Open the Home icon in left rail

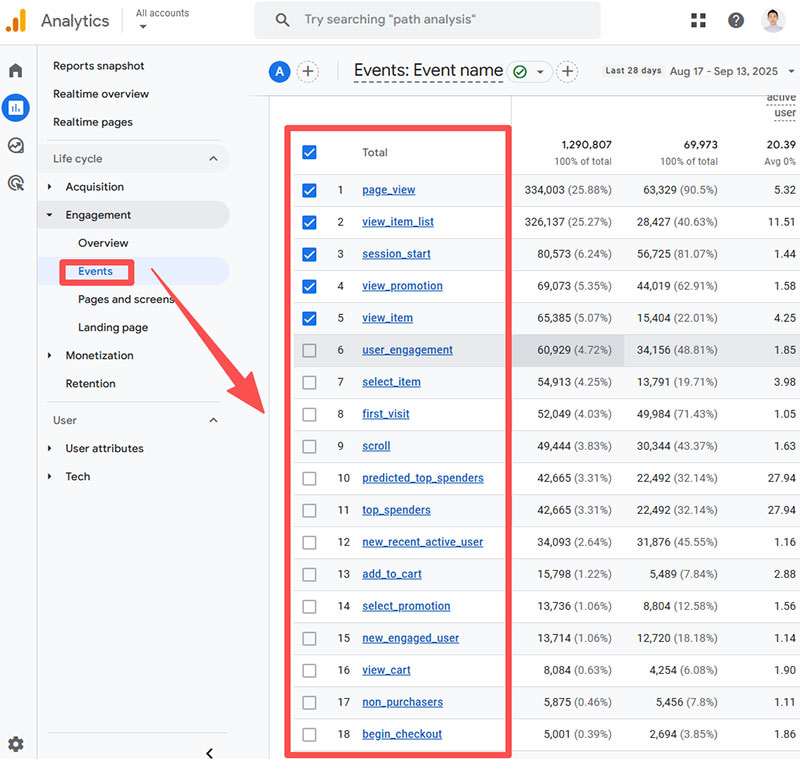(x=16, y=71)
